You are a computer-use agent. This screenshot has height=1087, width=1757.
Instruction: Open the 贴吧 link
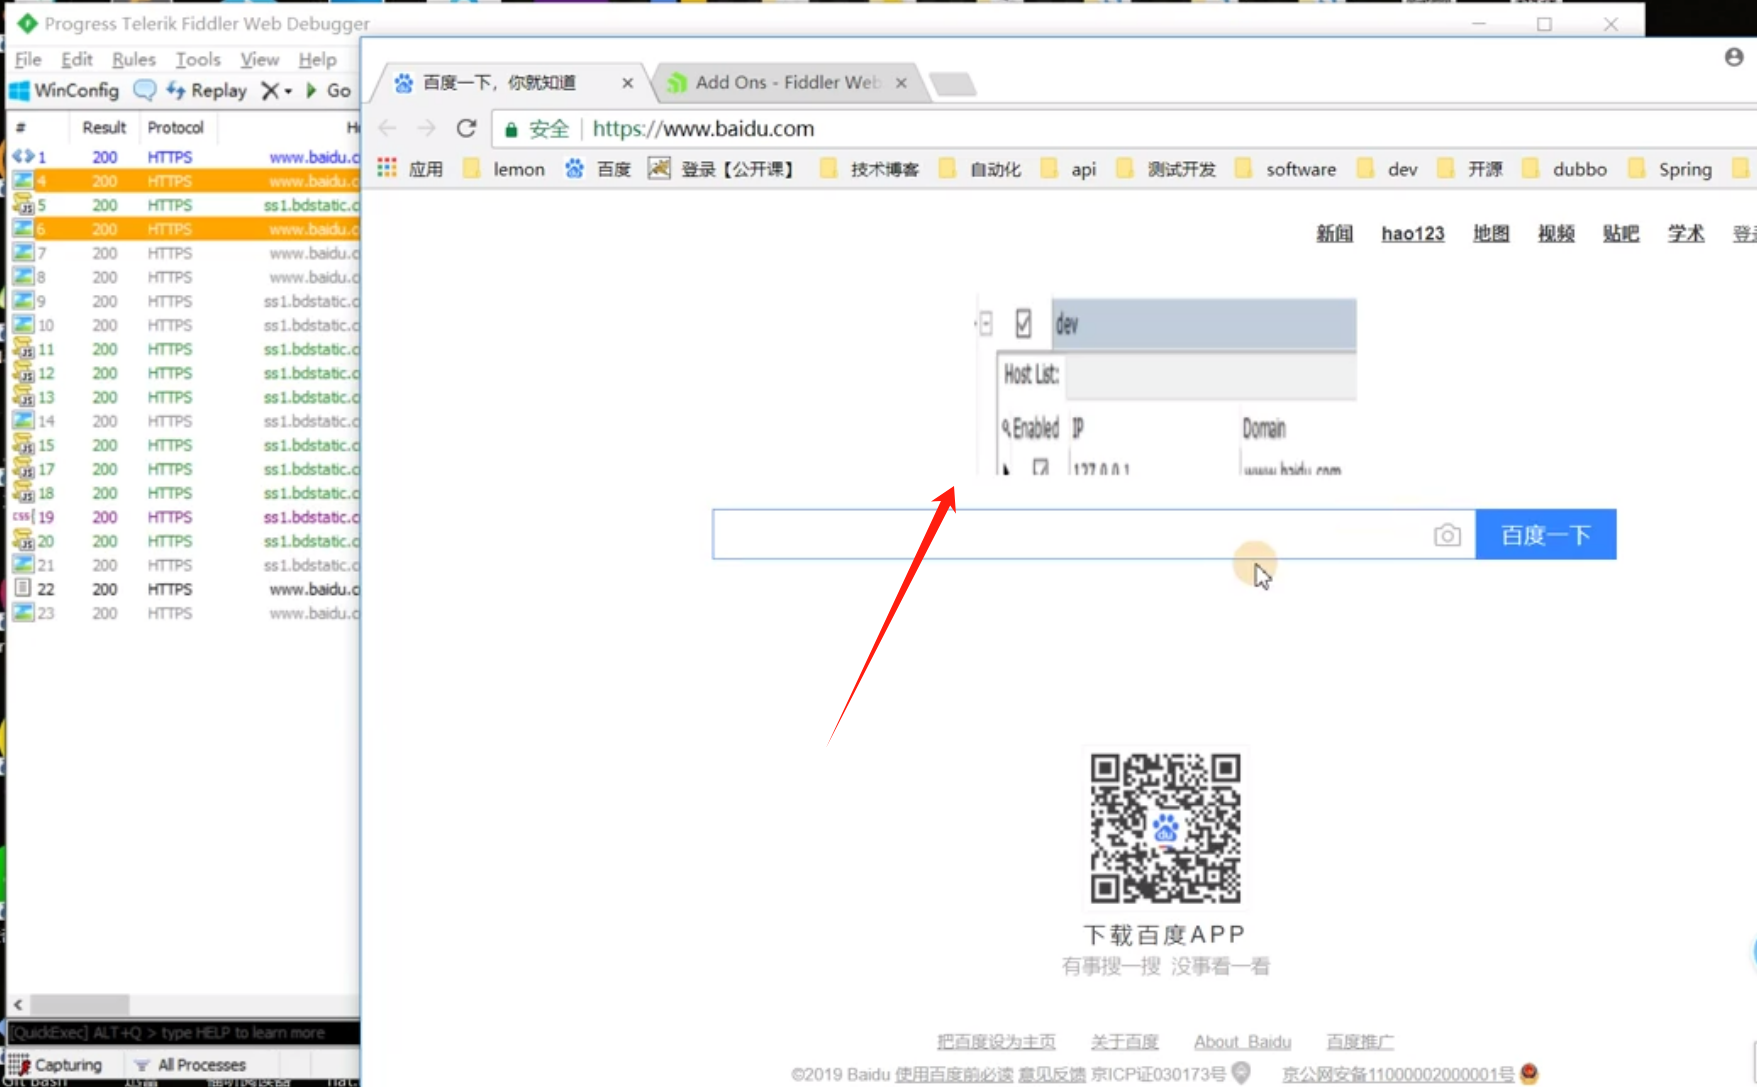(x=1621, y=233)
